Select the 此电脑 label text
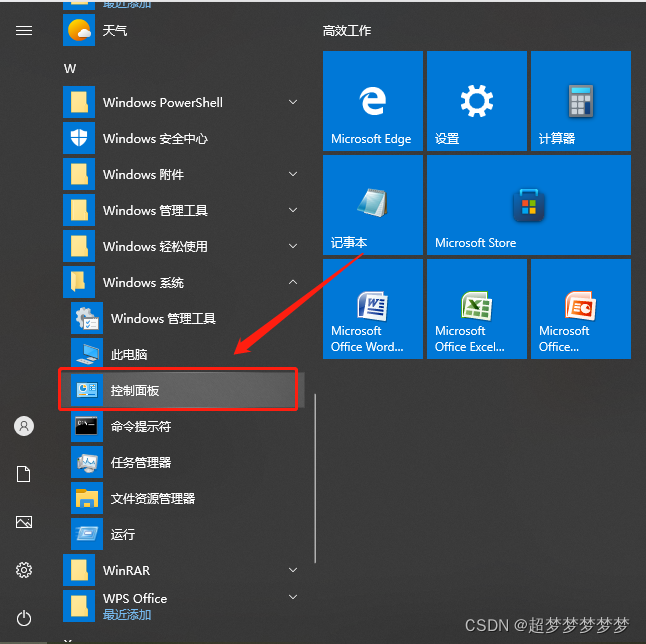 (x=129, y=354)
